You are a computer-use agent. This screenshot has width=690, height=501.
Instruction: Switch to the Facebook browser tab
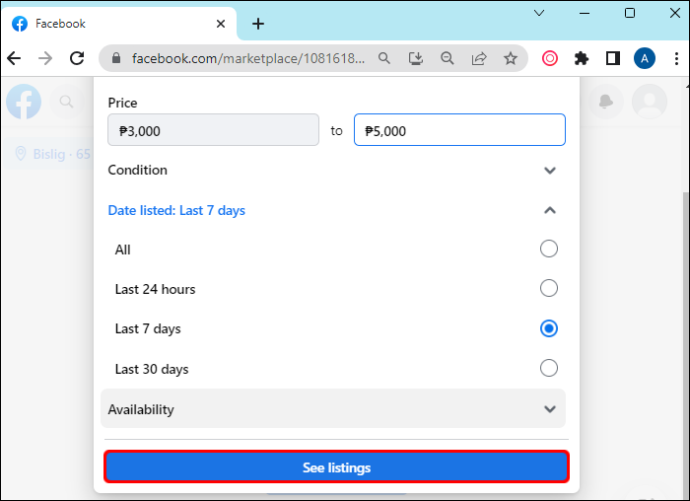coord(119,24)
